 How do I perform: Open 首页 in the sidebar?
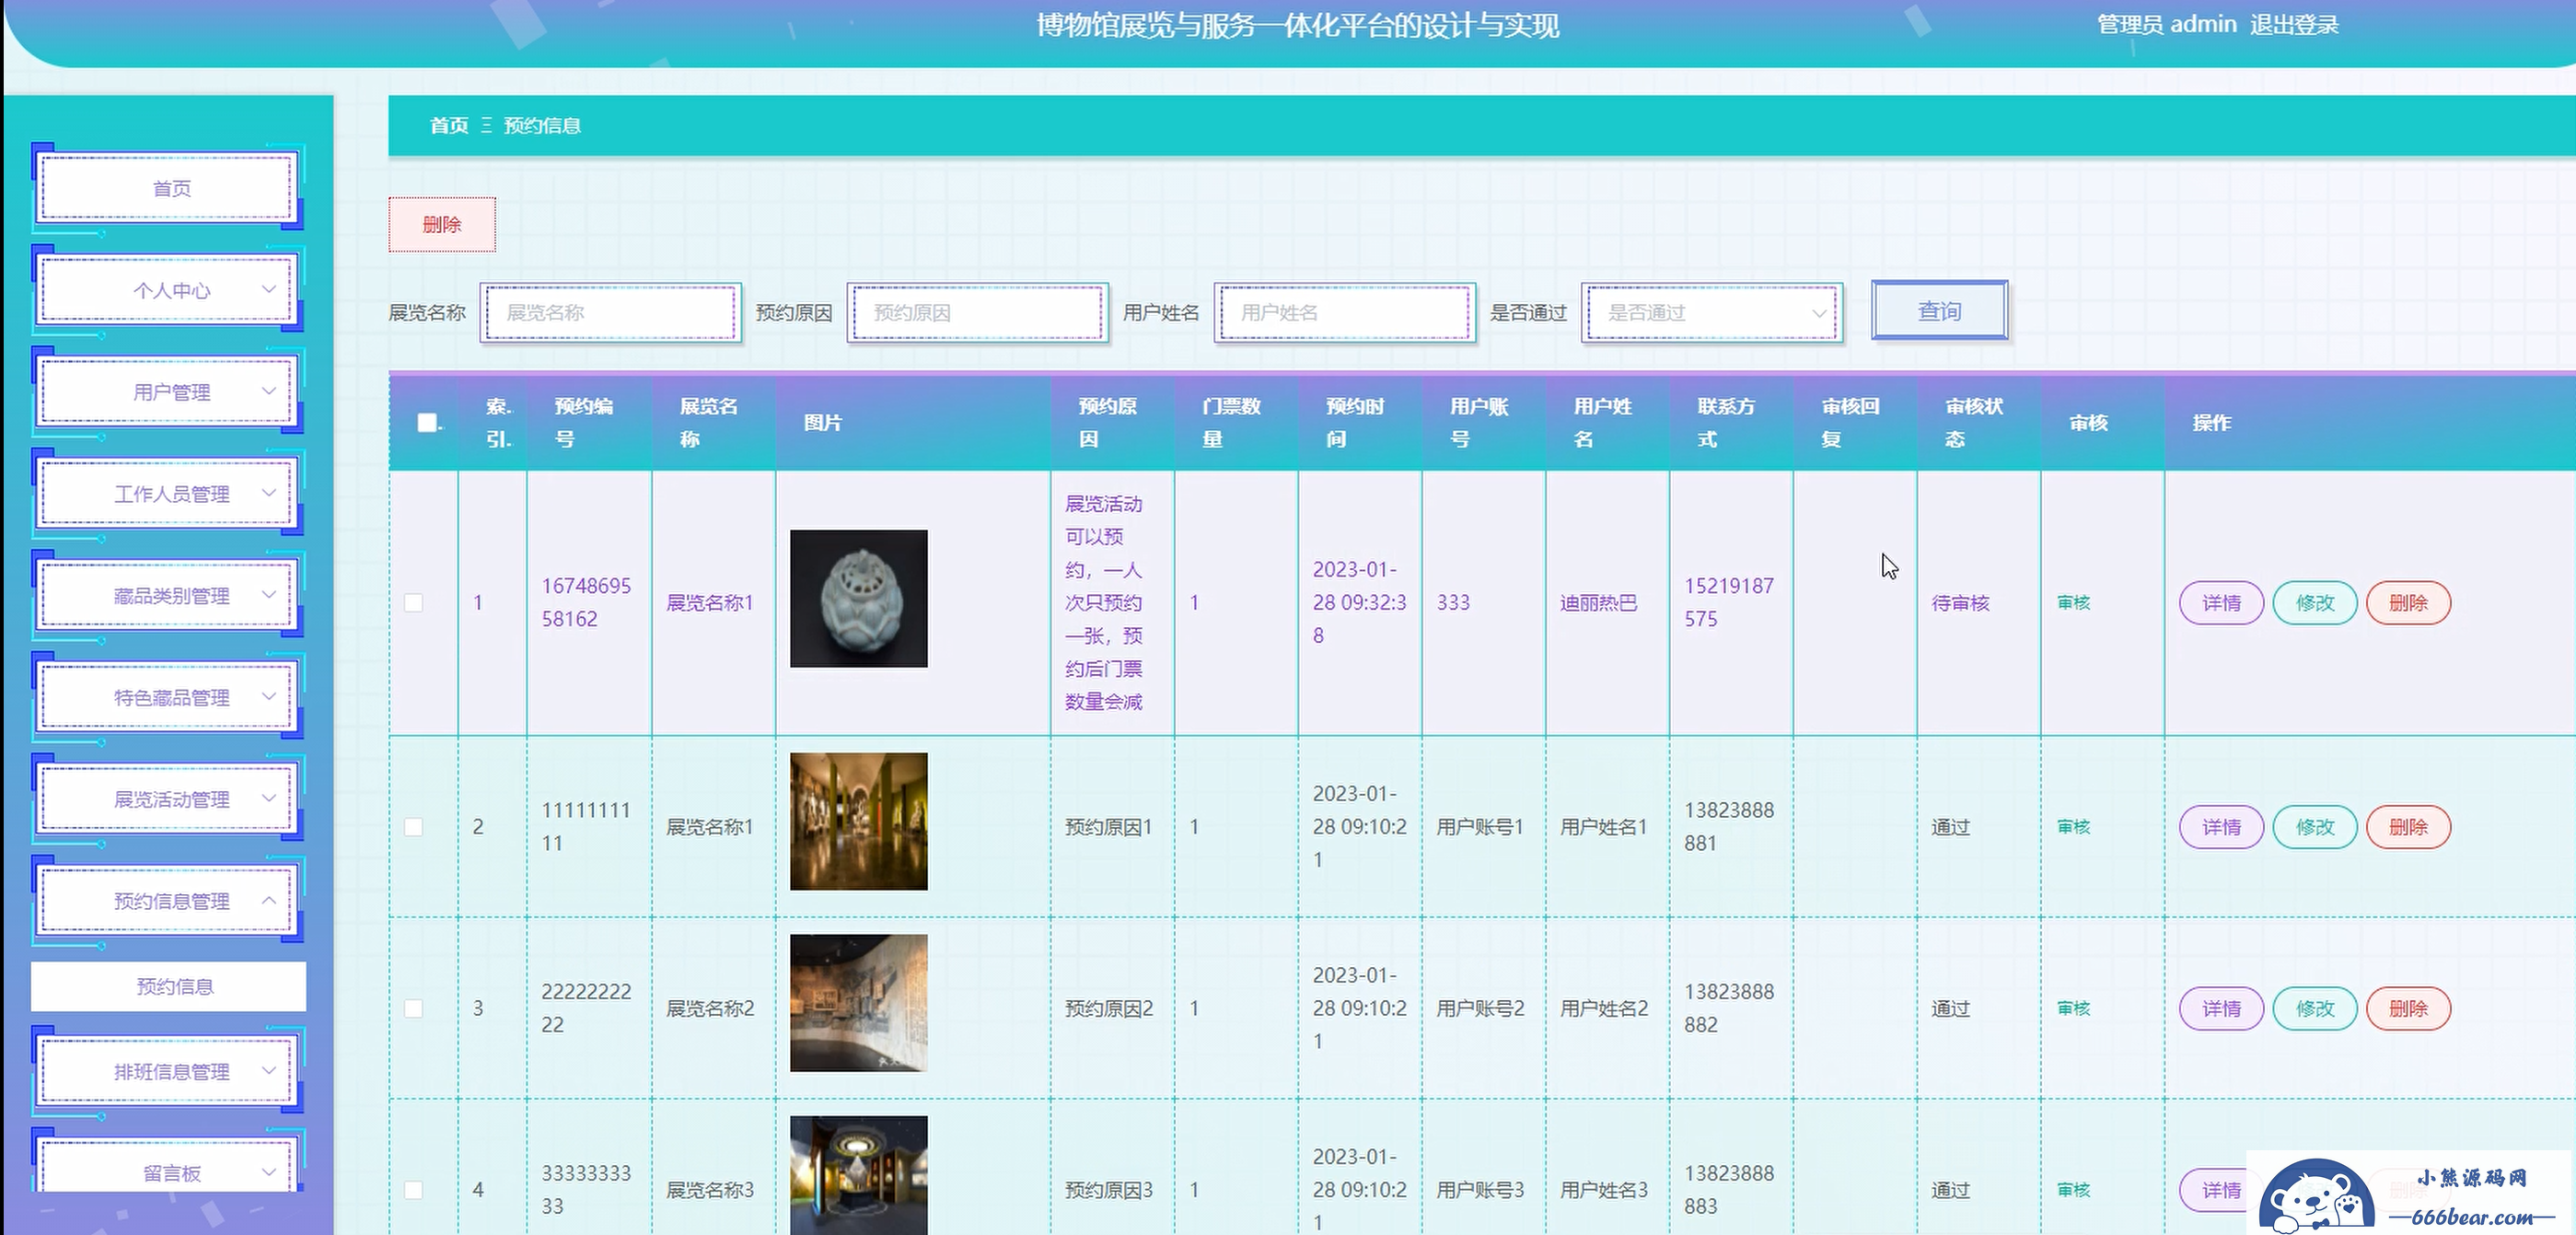tap(168, 188)
